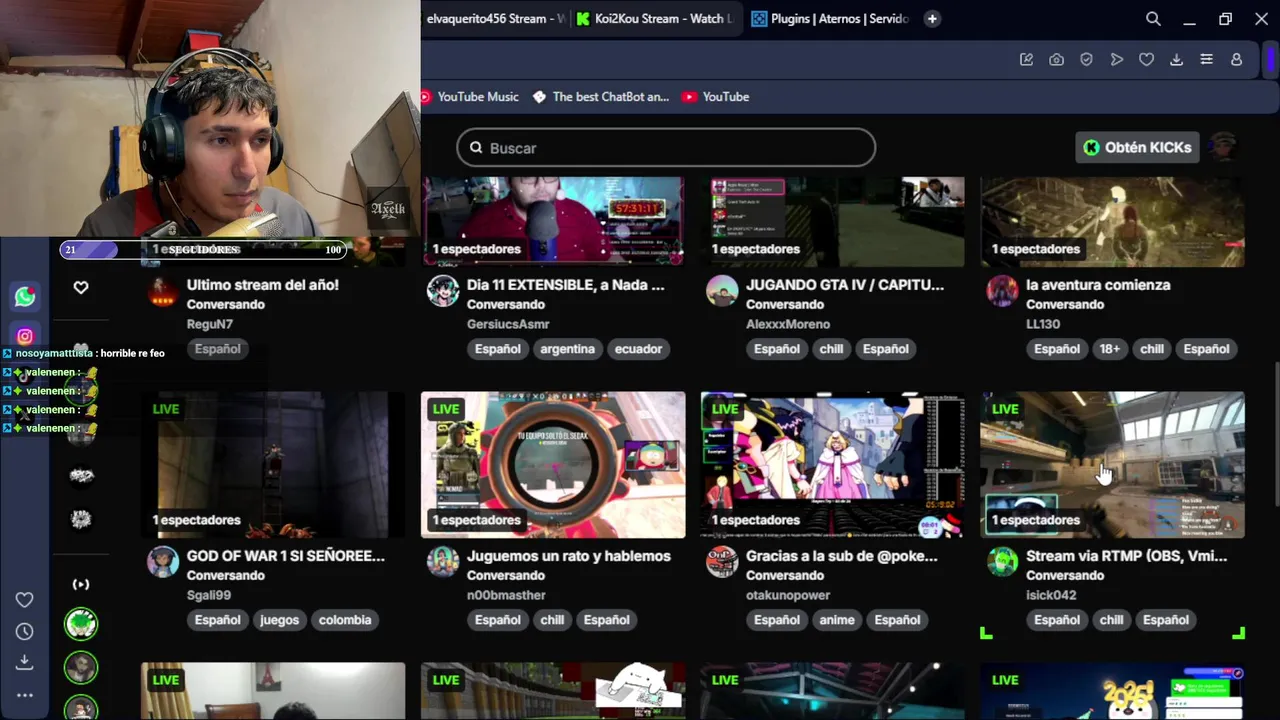Open WhatsApp in the browser sidebar

25,296
